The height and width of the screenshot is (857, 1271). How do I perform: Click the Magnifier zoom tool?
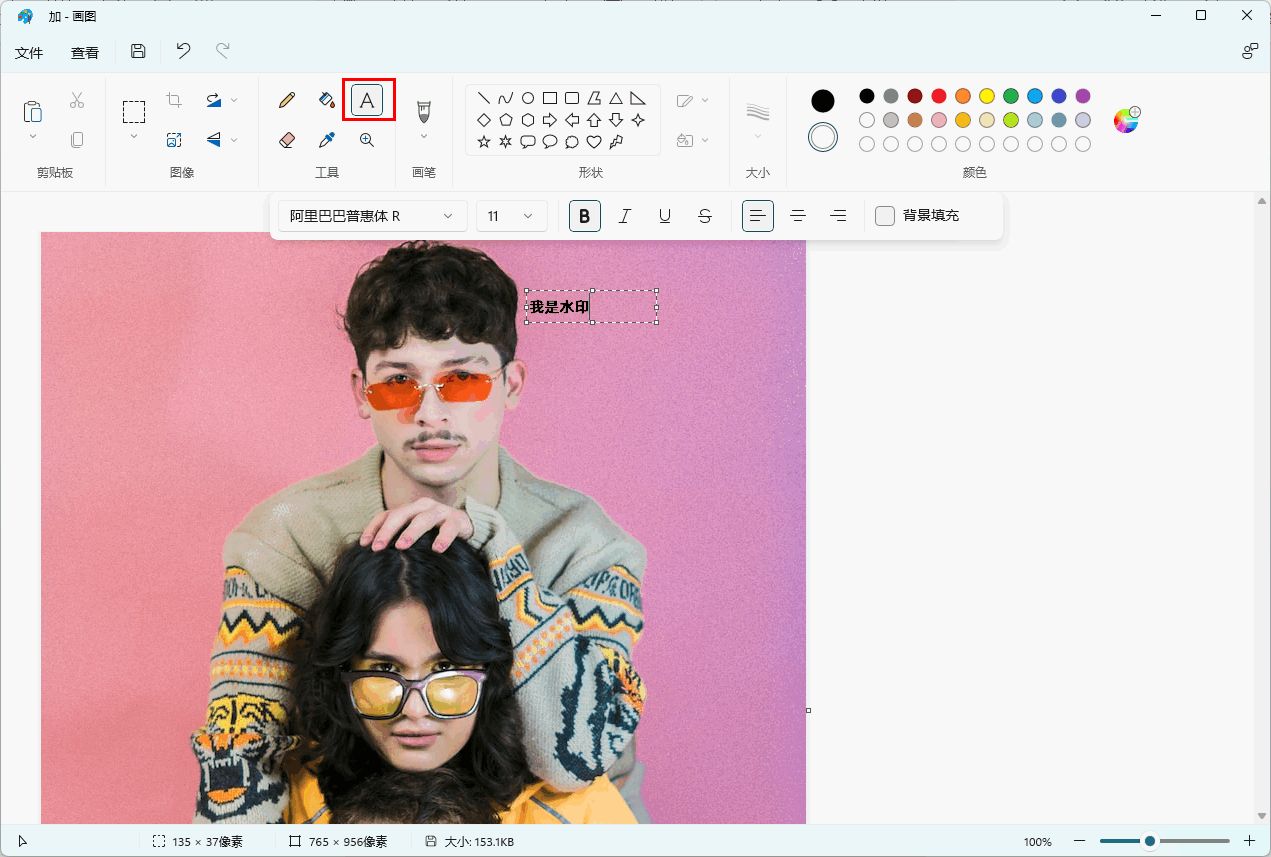point(367,140)
